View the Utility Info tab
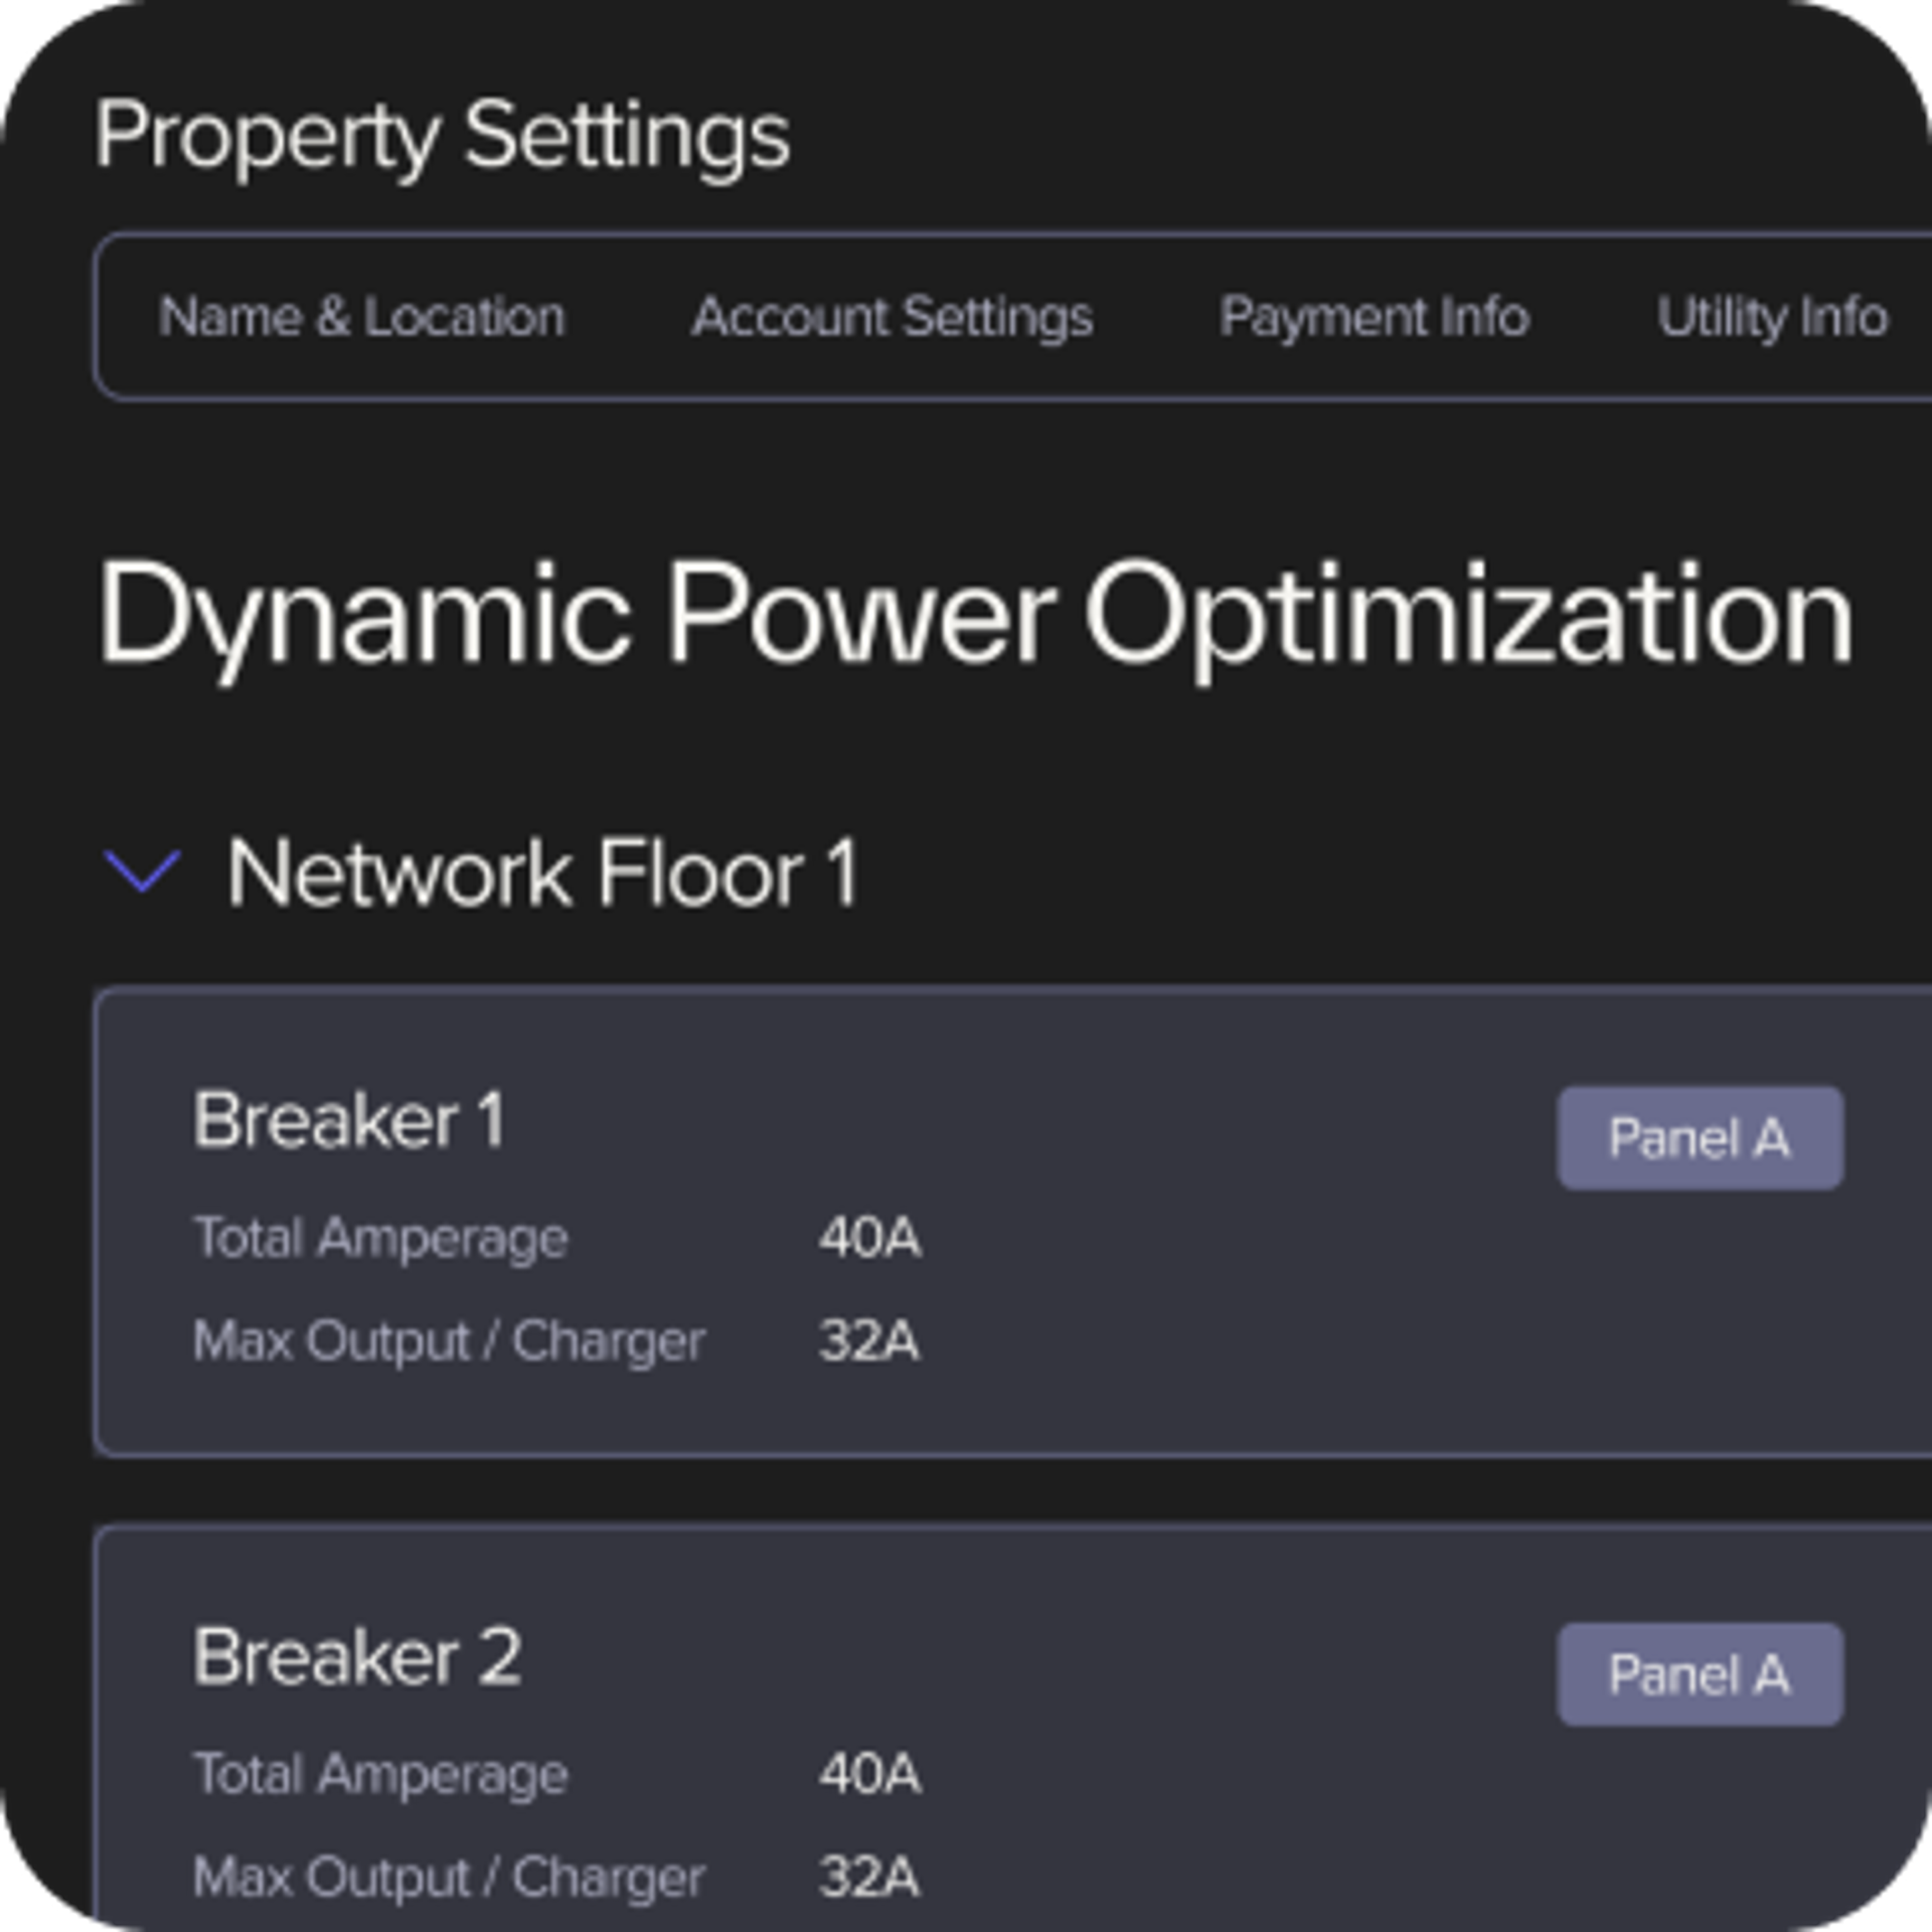1932x1932 pixels. (x=1774, y=318)
